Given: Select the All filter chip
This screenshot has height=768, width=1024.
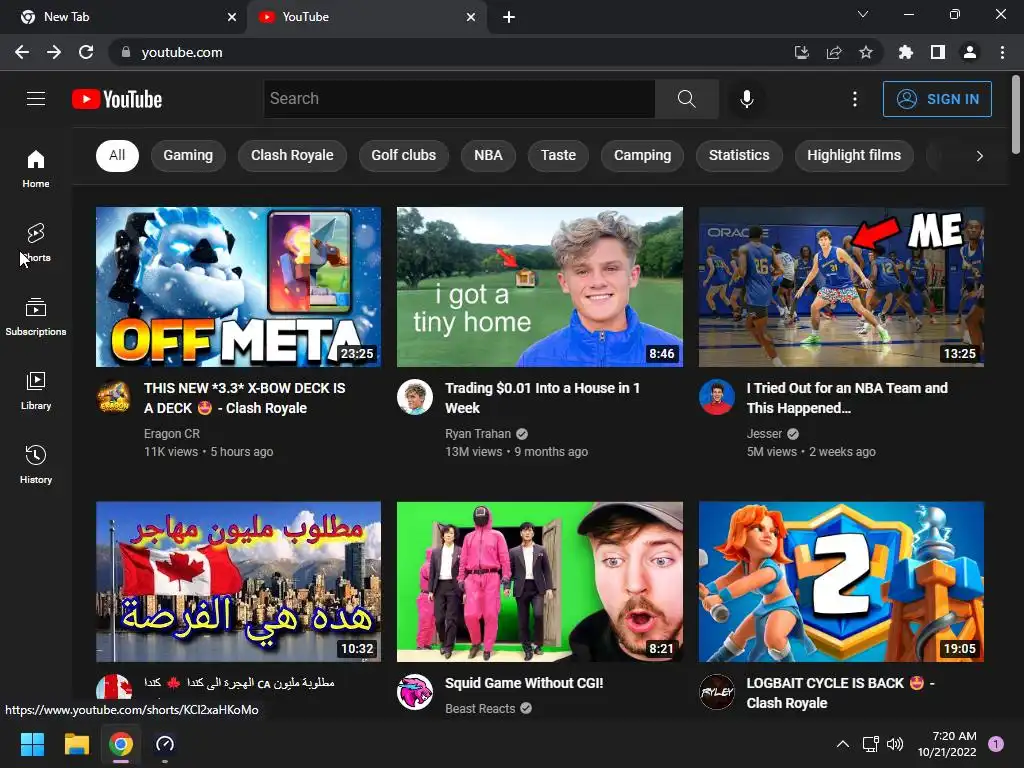Looking at the screenshot, I should (117, 155).
